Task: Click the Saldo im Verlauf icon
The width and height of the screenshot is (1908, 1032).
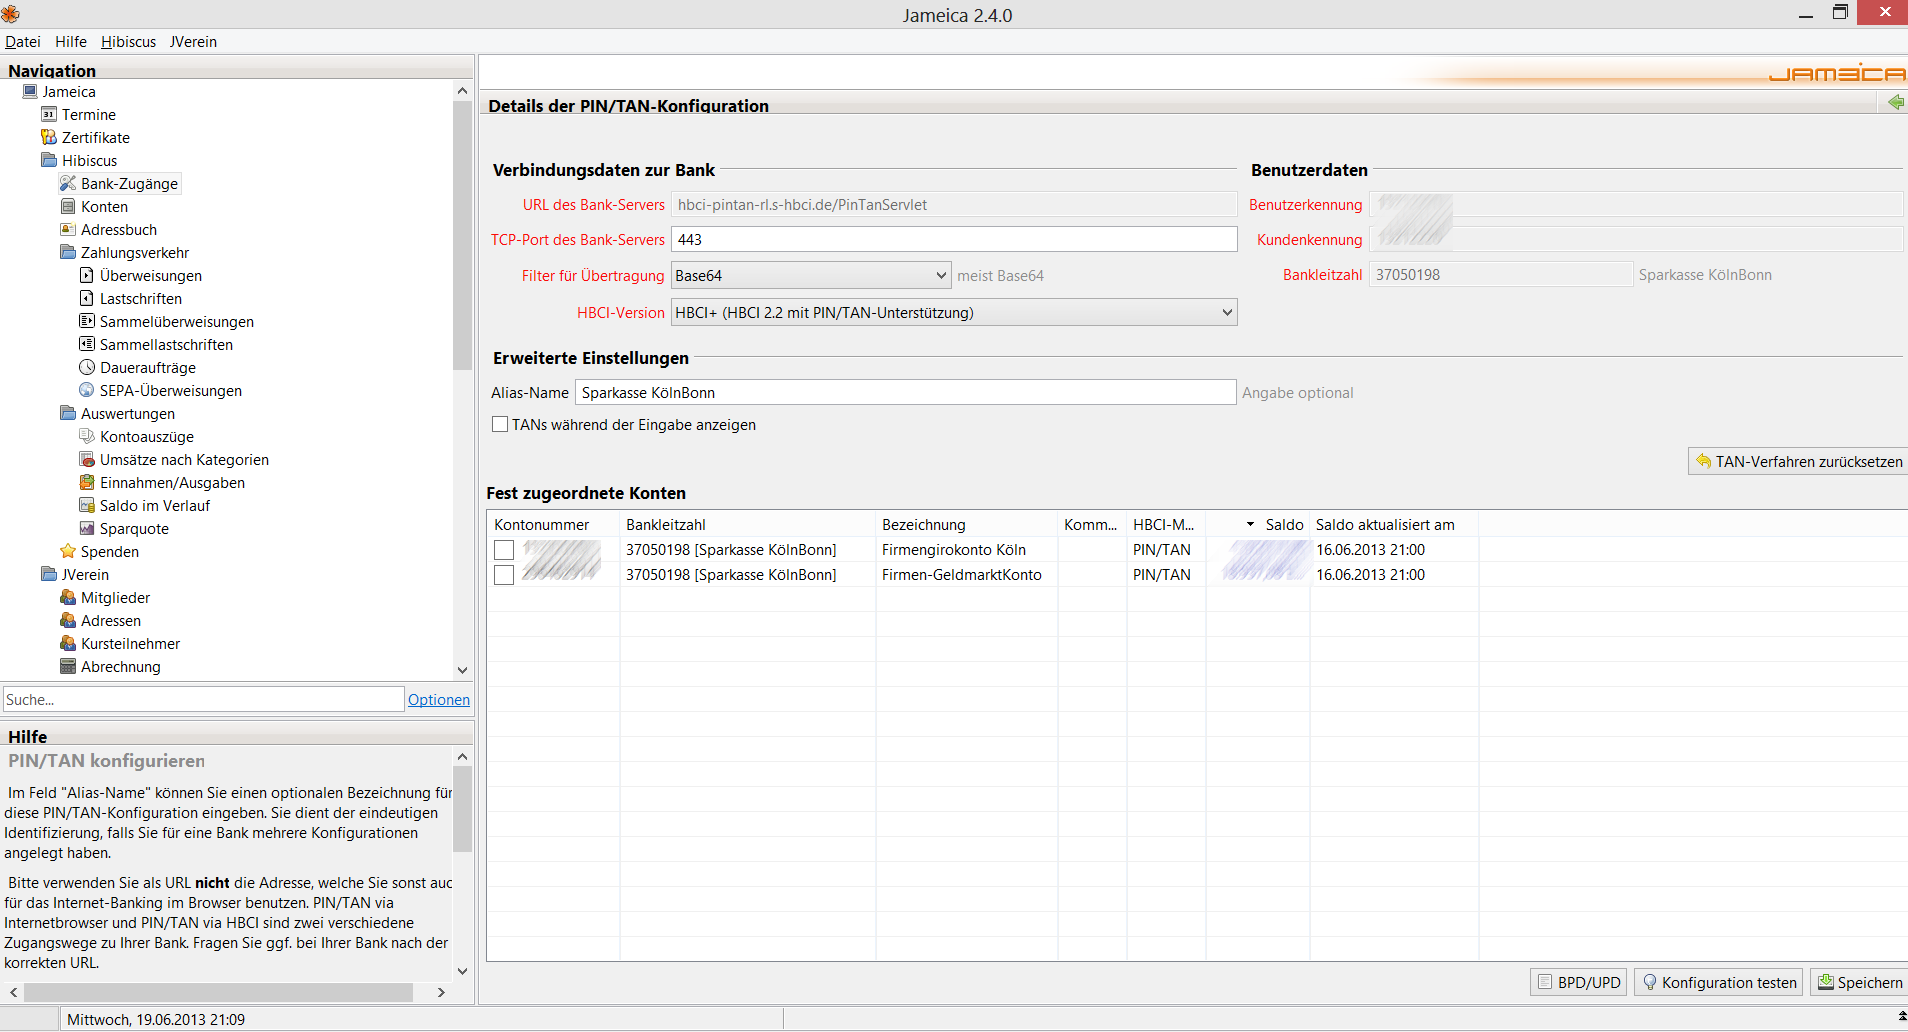Action: [x=87, y=505]
